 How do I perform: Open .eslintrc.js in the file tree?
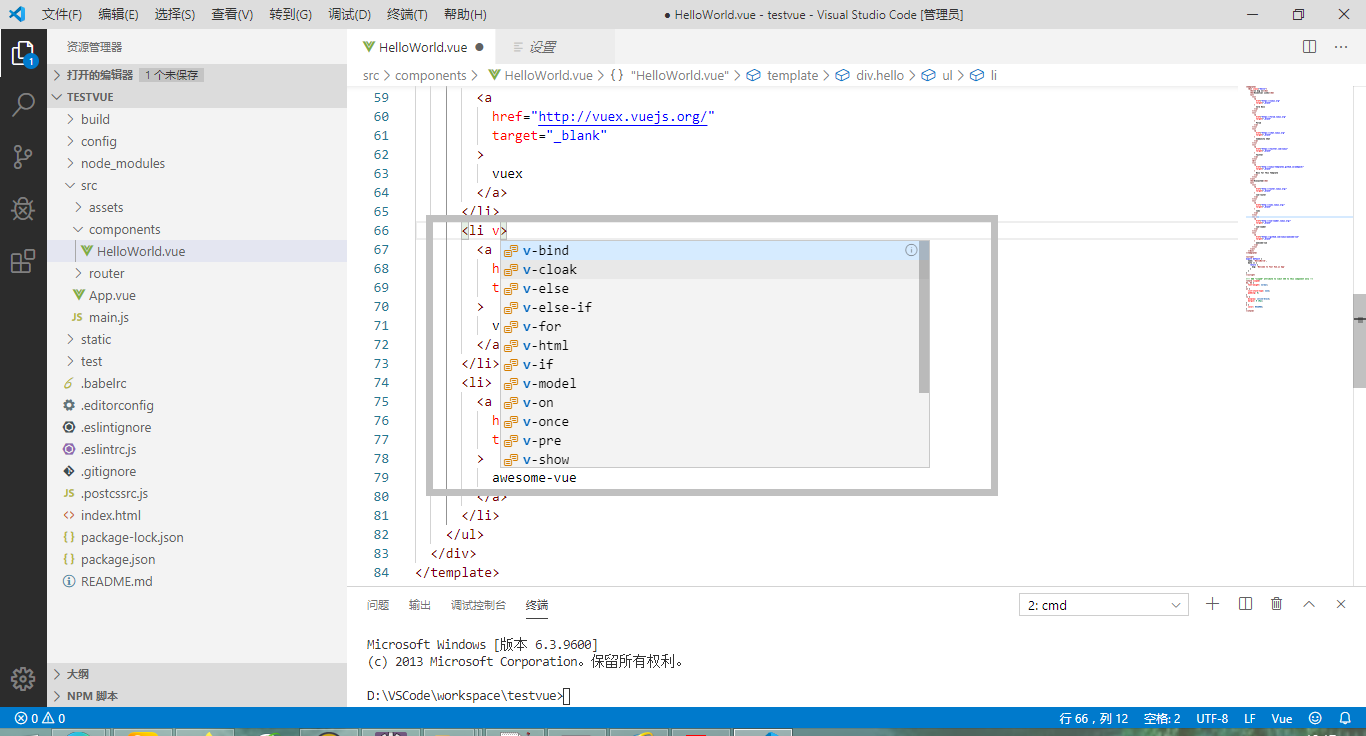point(197,449)
